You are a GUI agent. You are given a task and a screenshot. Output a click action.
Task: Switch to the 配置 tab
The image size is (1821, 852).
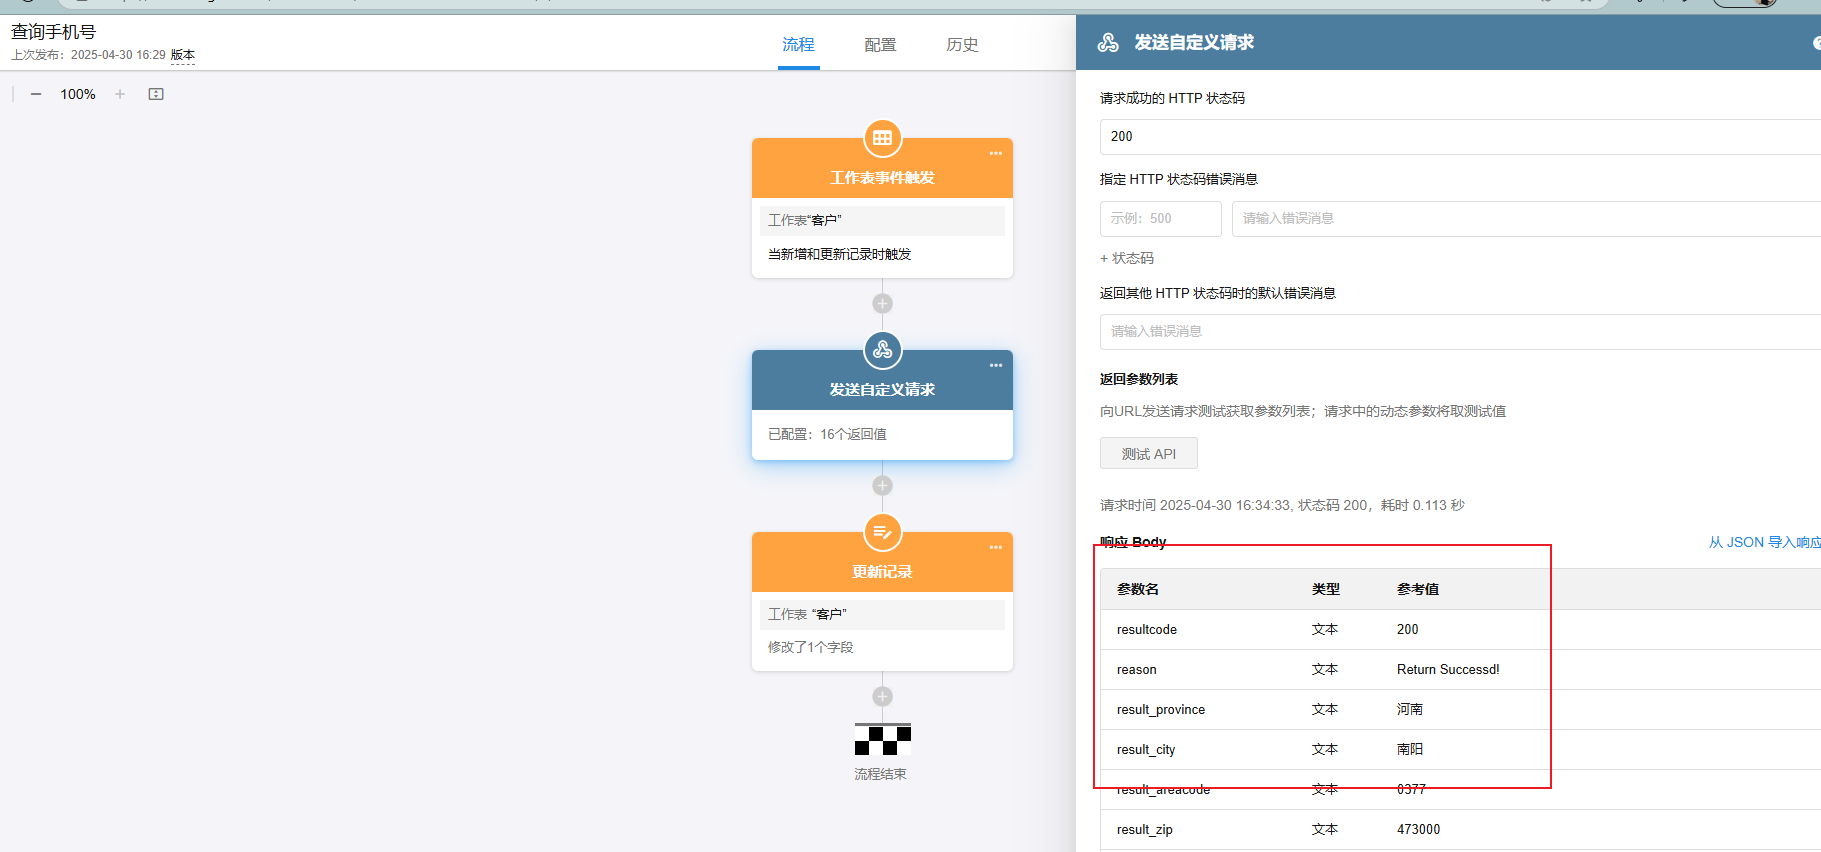(x=880, y=45)
